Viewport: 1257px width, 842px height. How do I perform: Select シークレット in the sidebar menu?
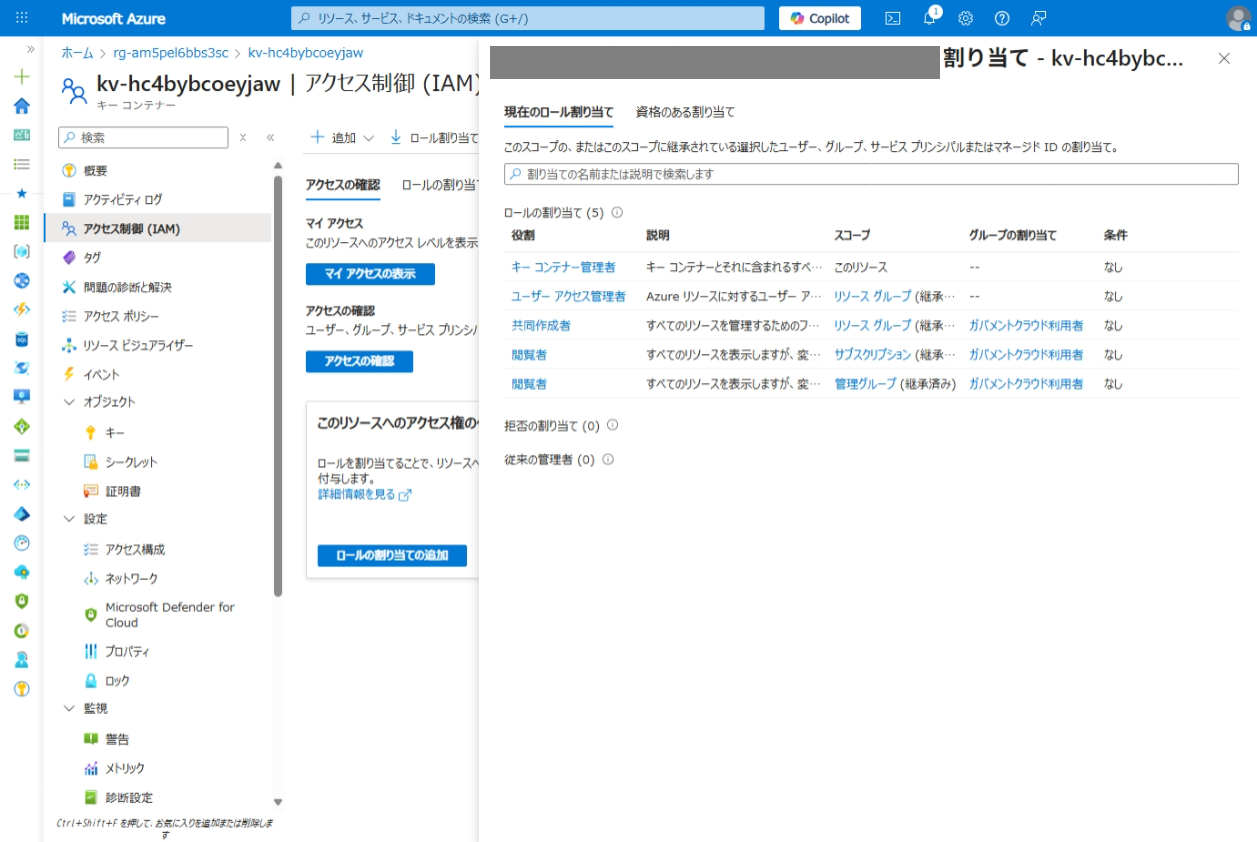pyautogui.click(x=131, y=462)
